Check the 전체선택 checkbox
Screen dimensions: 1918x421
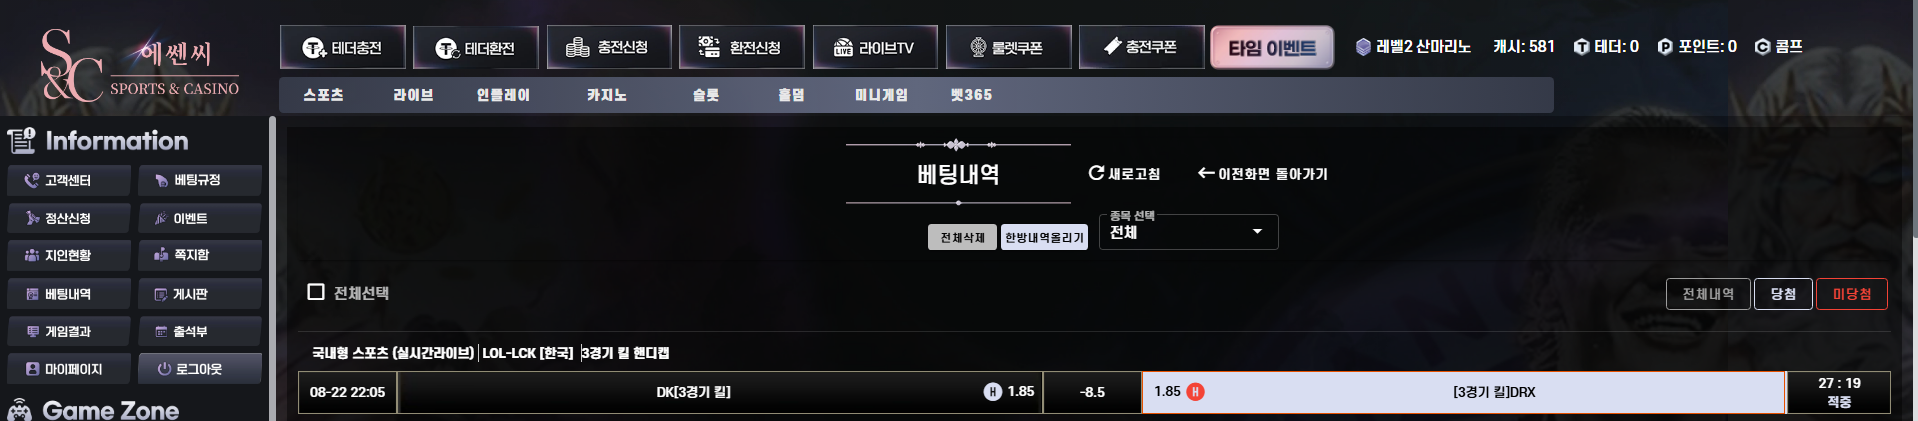(316, 292)
